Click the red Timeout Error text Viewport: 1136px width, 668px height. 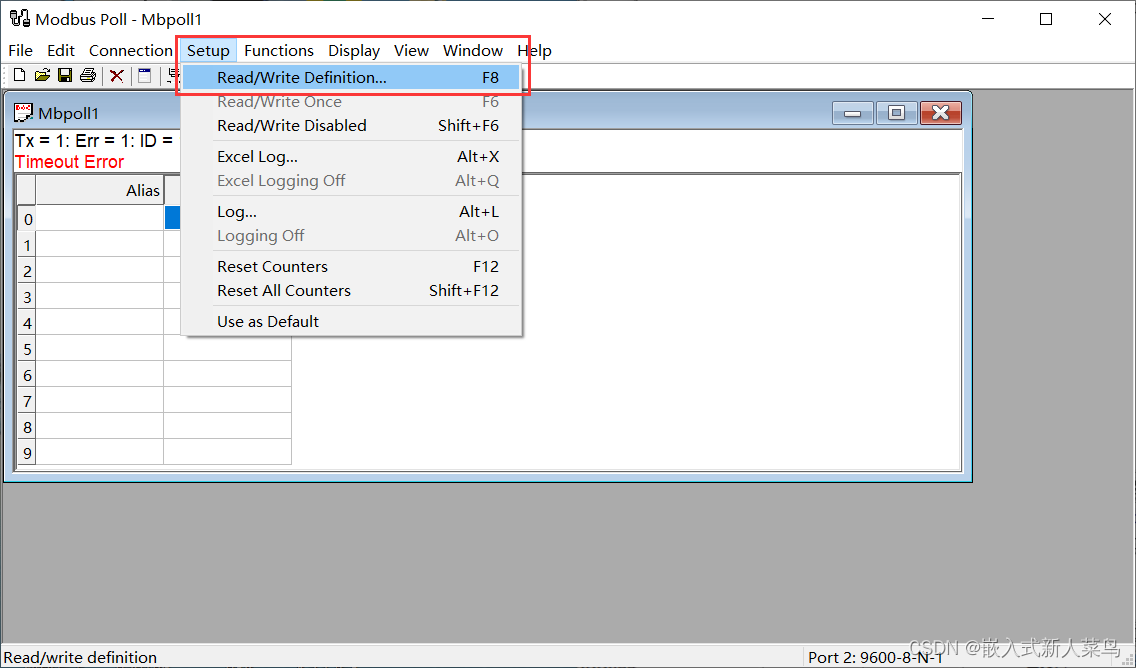click(x=70, y=162)
